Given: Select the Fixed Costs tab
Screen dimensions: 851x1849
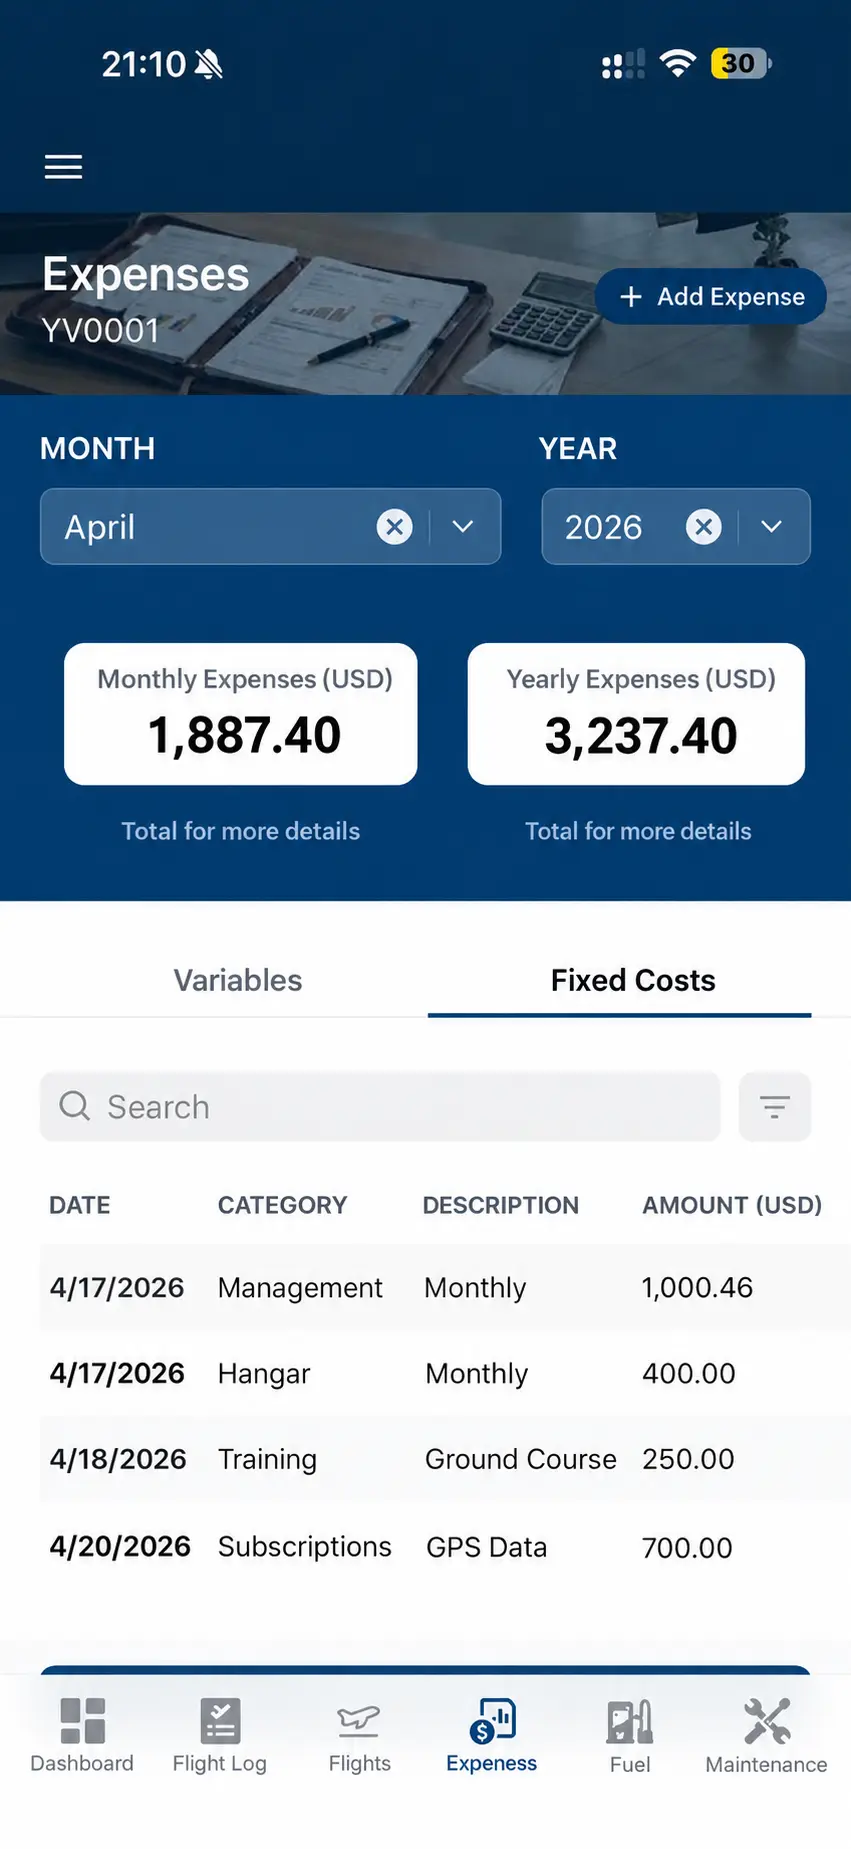Looking at the screenshot, I should click(x=633, y=980).
